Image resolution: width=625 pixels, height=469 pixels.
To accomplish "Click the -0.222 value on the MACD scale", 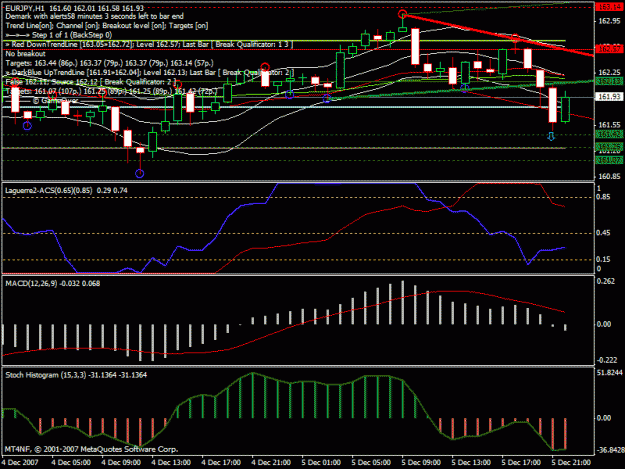I will pyautogui.click(x=606, y=360).
